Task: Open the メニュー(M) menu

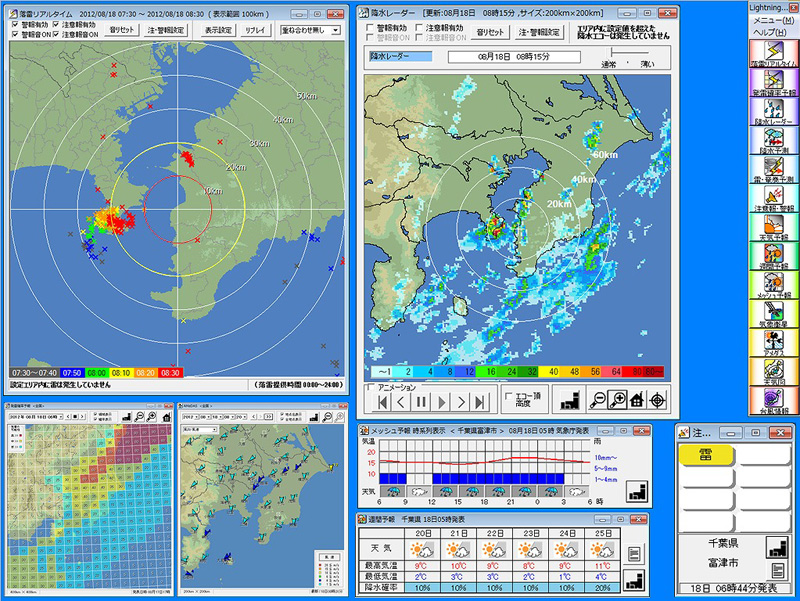Action: click(x=773, y=20)
